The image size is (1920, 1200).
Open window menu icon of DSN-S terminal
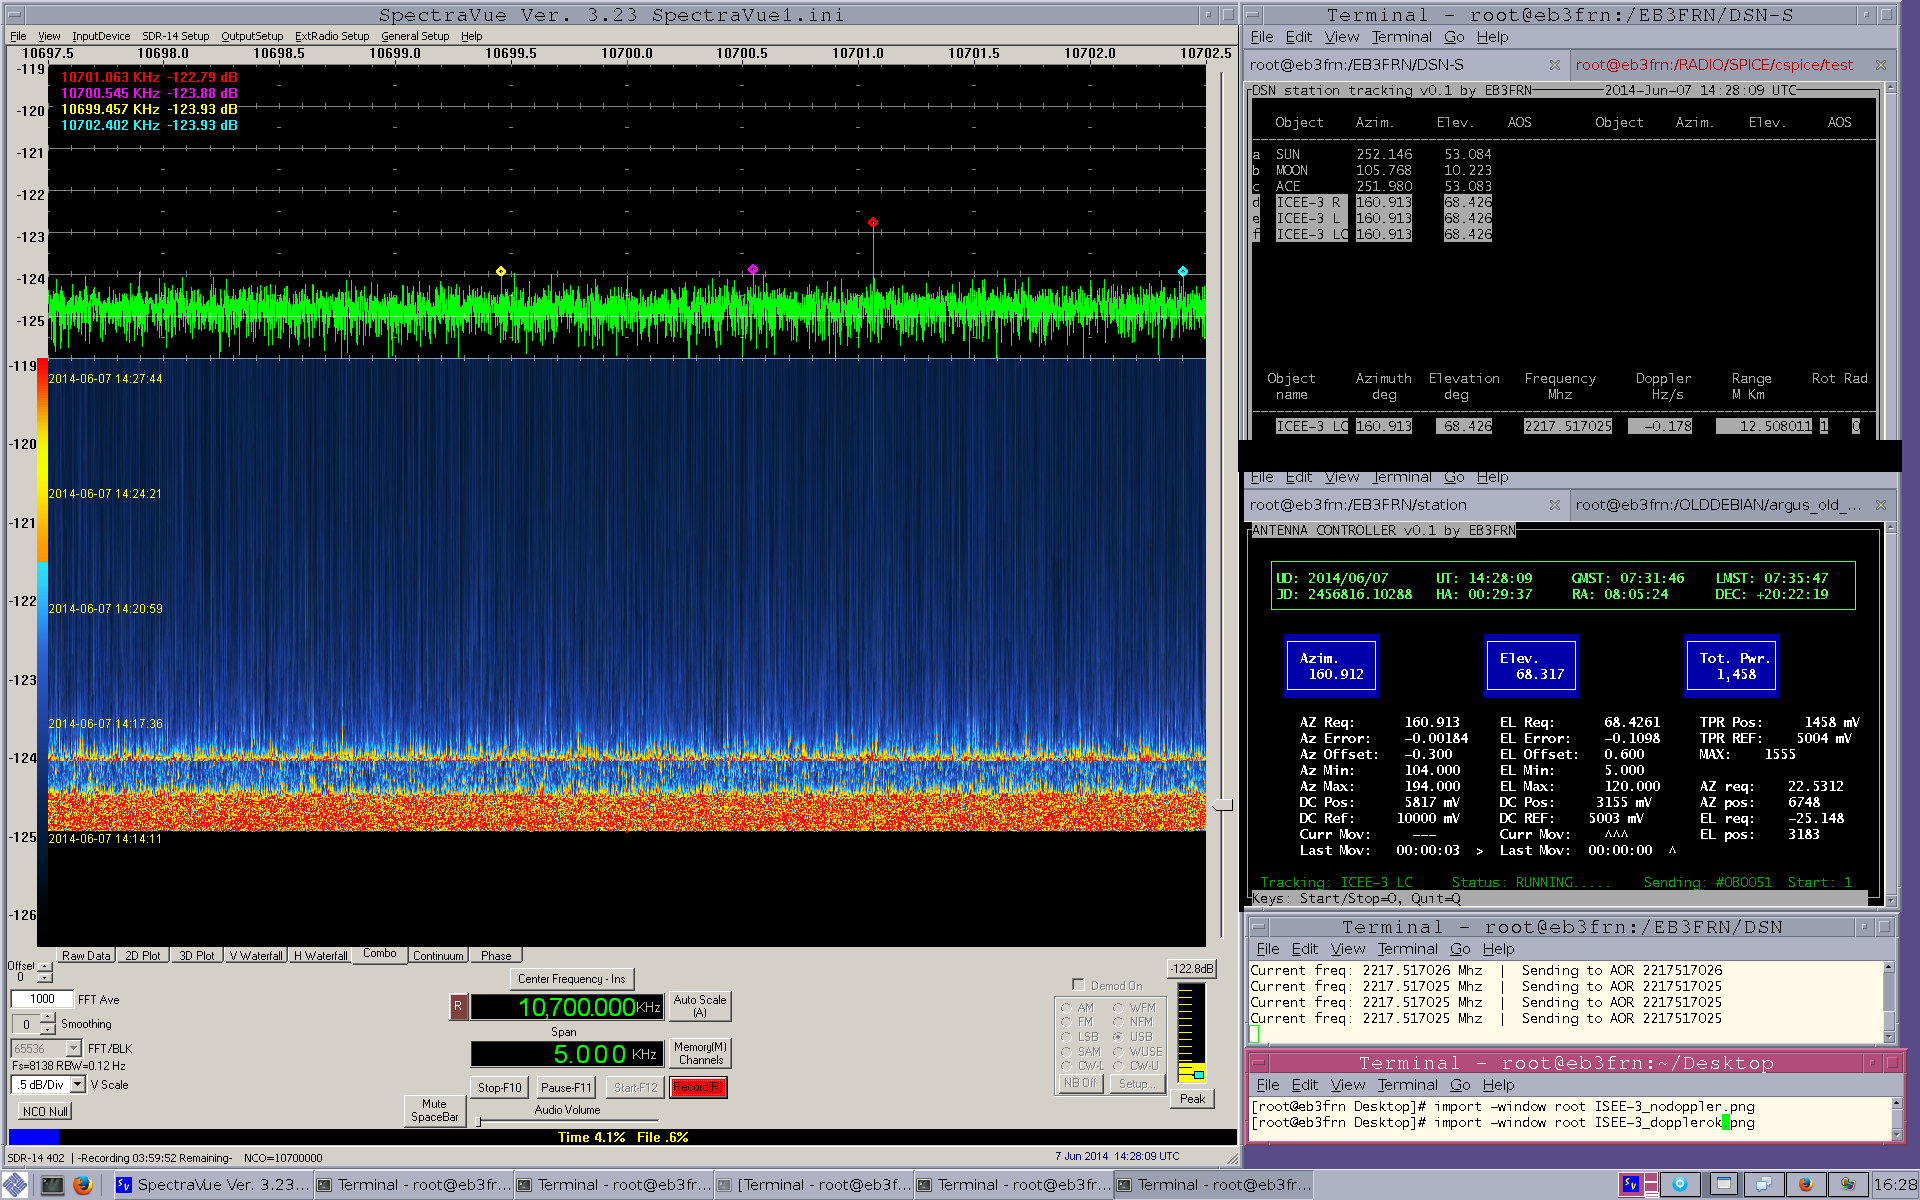pyautogui.click(x=1254, y=15)
